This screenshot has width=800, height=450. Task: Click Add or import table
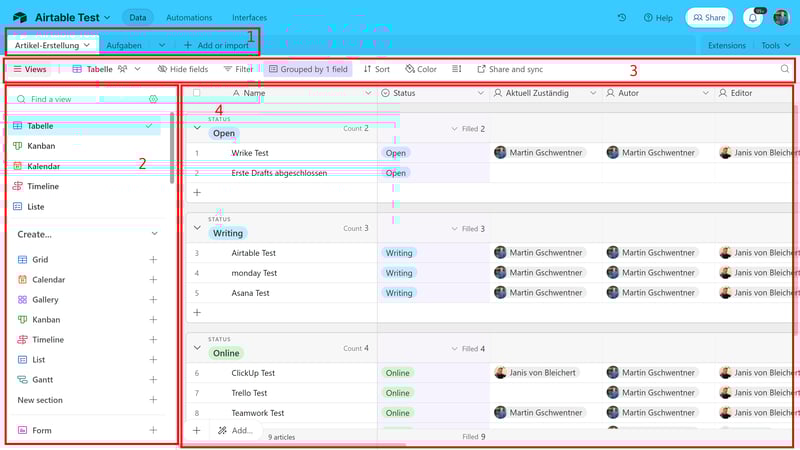coord(216,45)
